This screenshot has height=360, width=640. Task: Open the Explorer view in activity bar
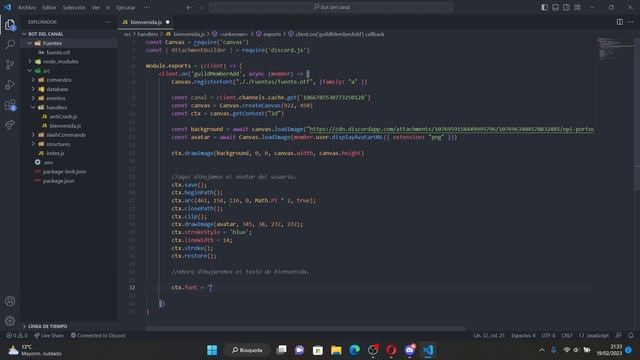pyautogui.click(x=10, y=25)
